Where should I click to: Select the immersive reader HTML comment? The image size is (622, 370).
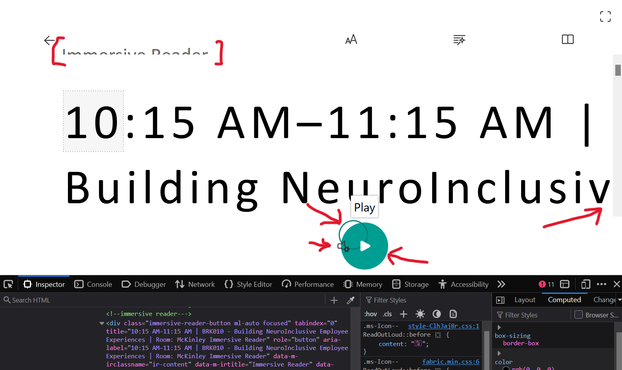click(x=149, y=314)
